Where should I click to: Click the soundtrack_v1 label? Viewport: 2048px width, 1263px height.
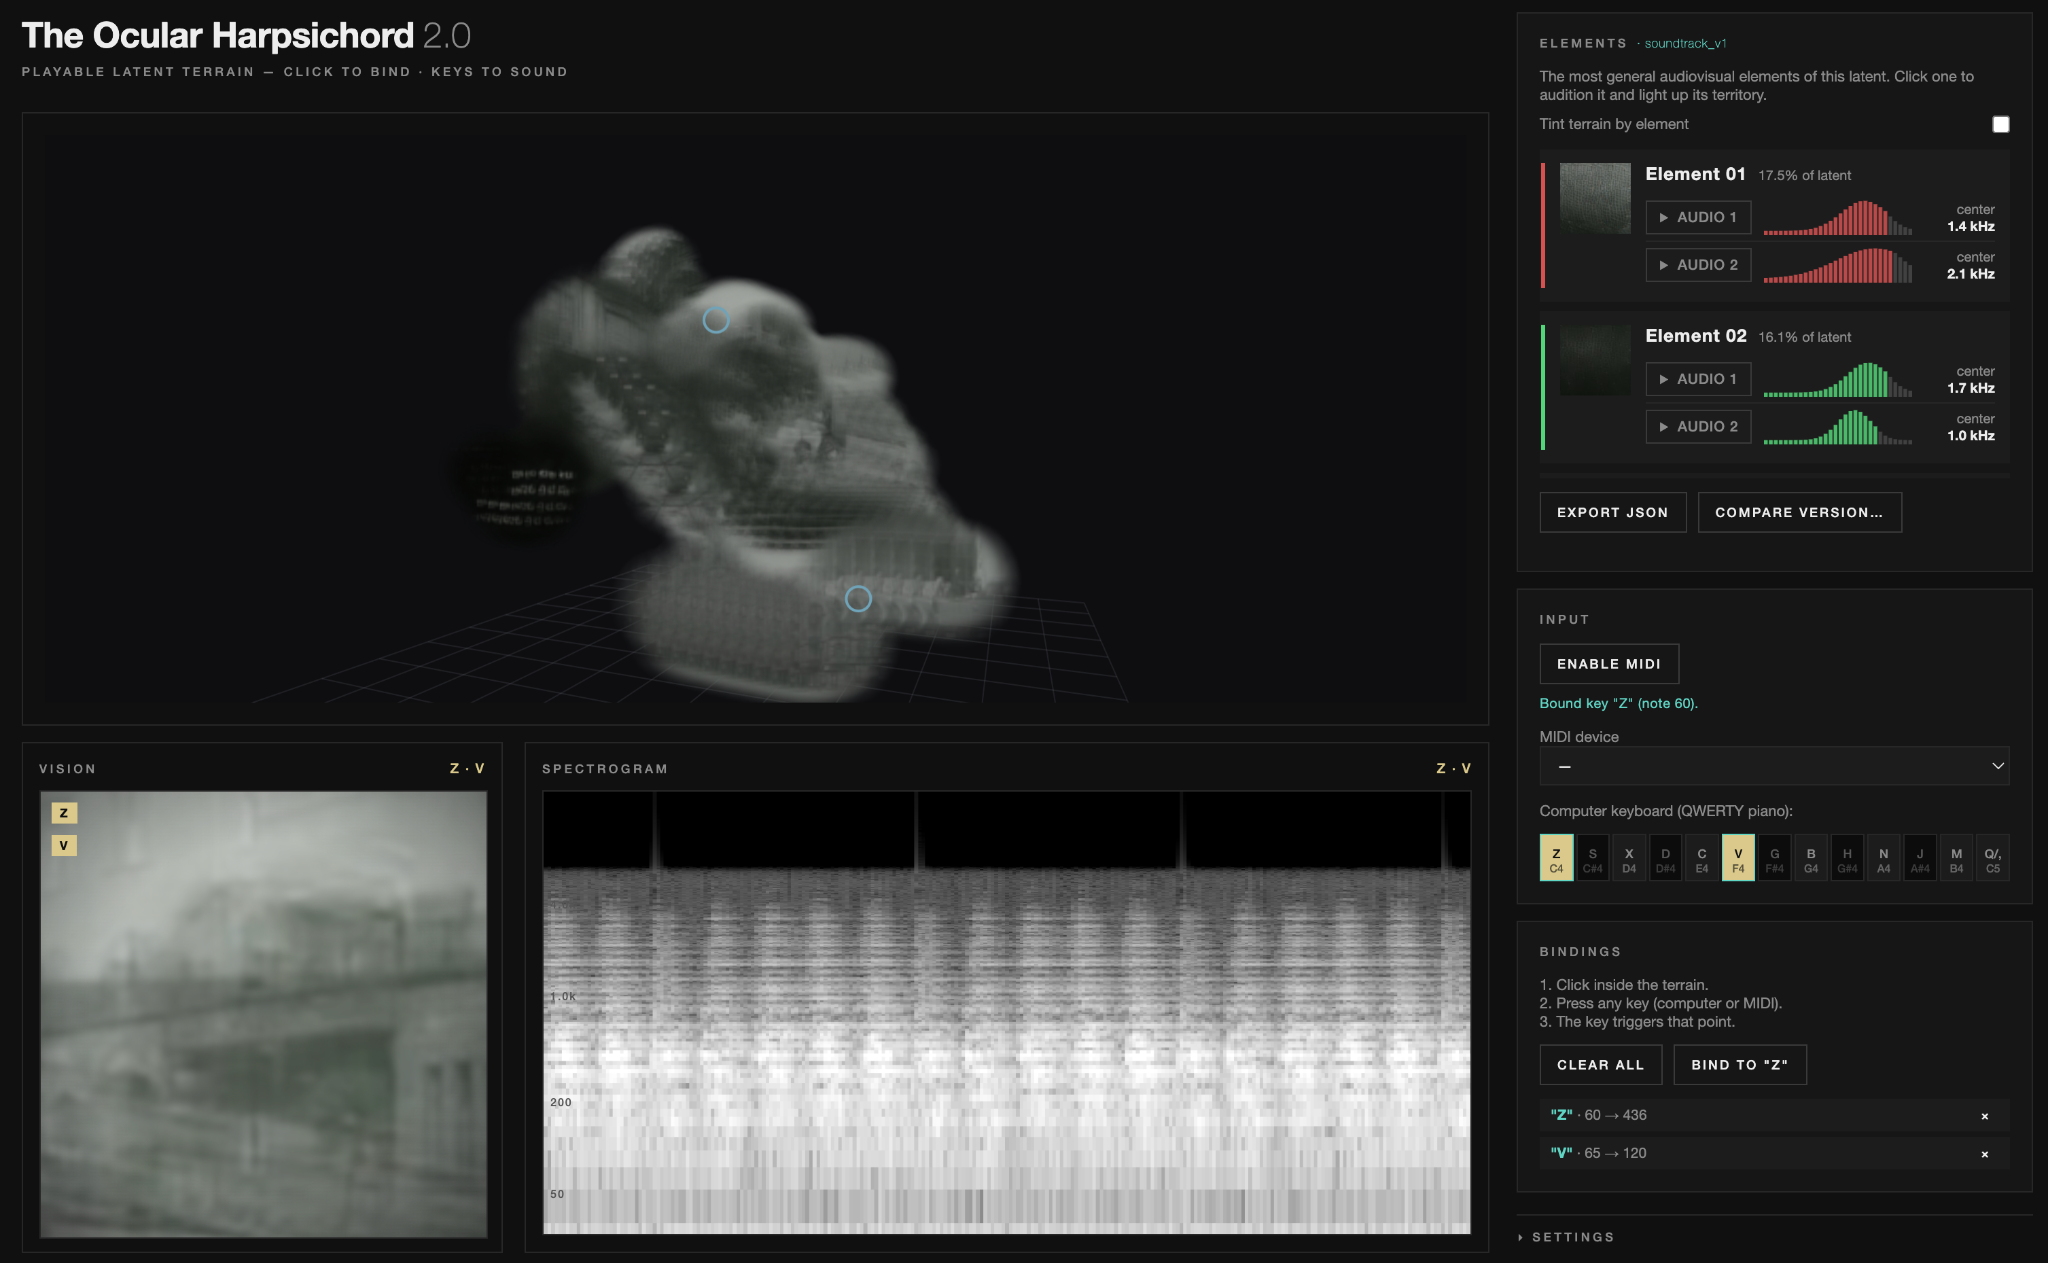click(x=1685, y=43)
